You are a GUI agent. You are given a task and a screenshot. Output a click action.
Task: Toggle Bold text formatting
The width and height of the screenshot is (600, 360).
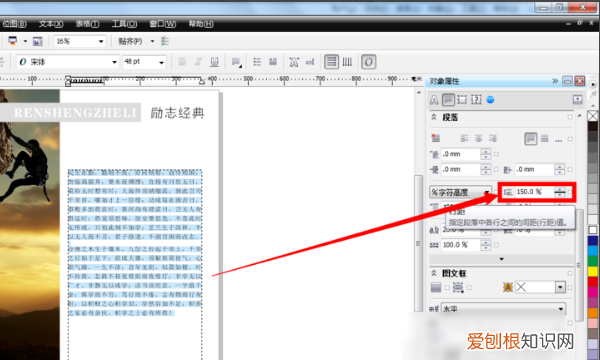pyautogui.click(x=182, y=62)
